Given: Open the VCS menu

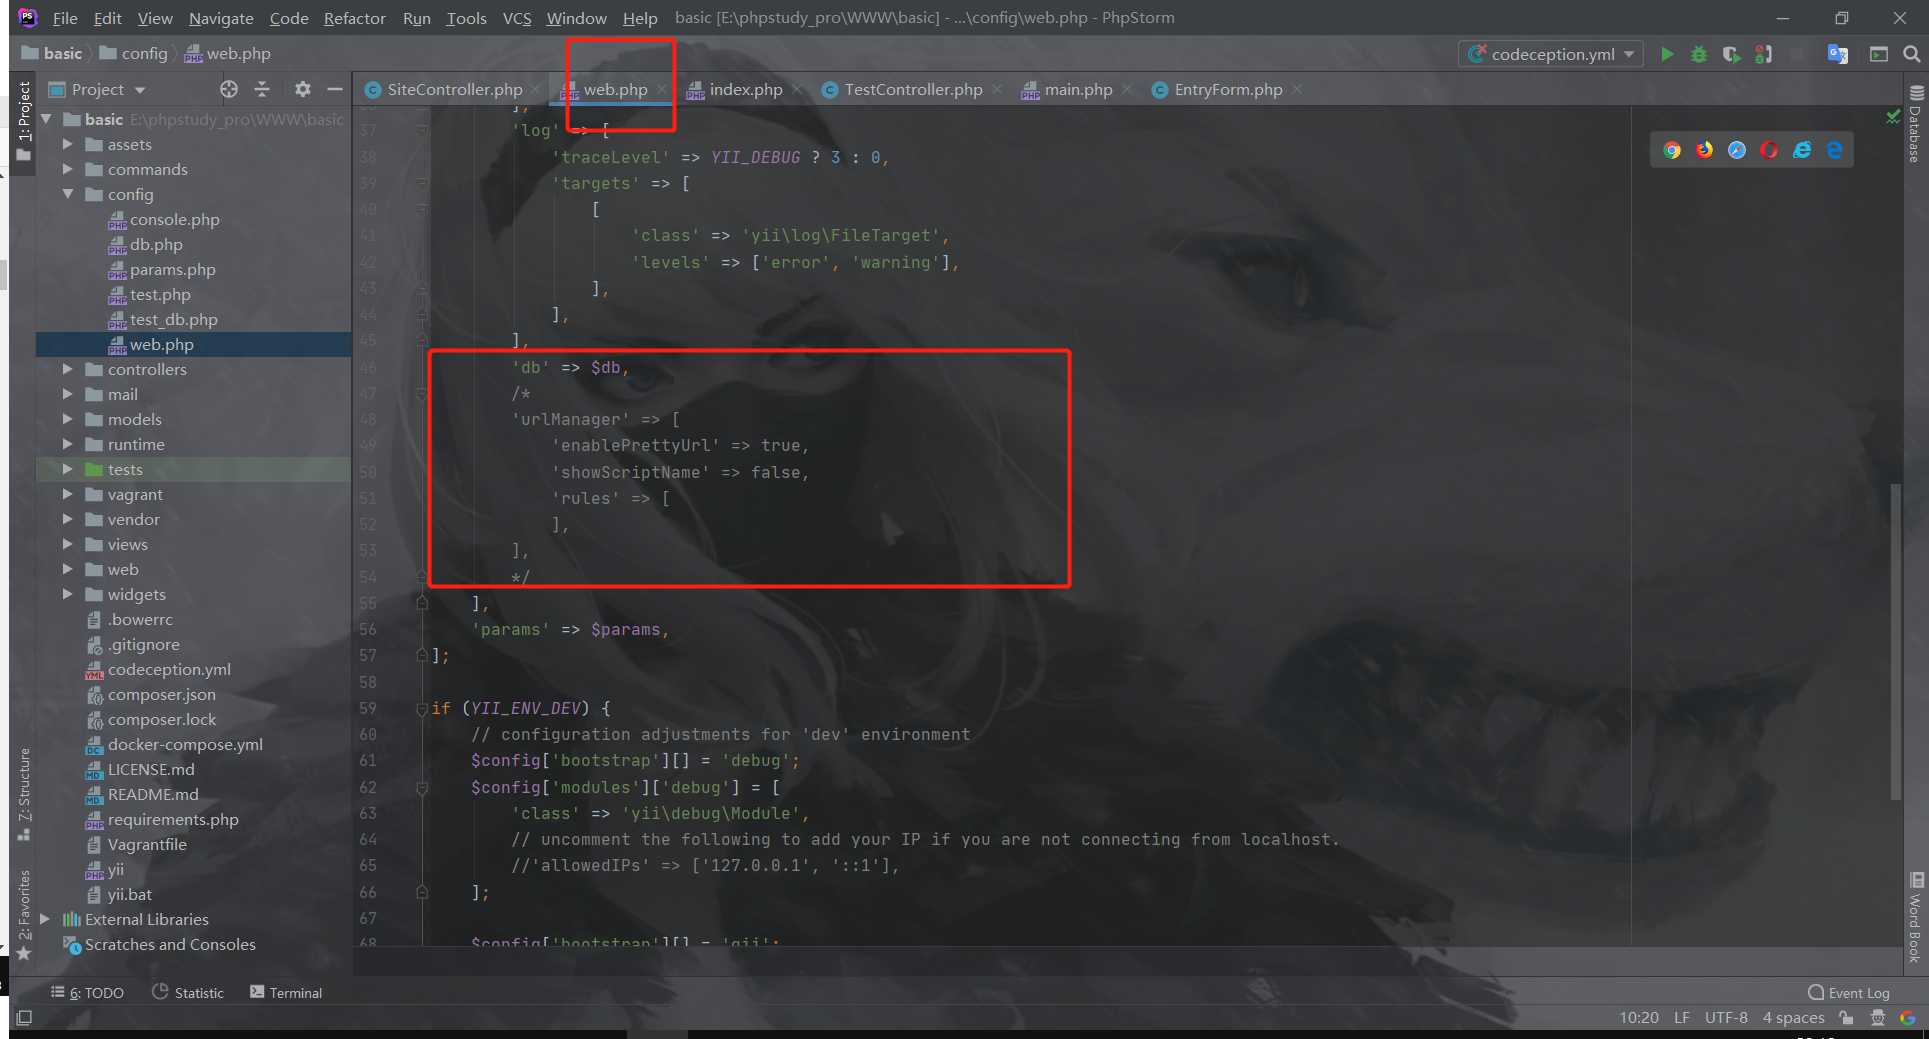Looking at the screenshot, I should click(517, 18).
